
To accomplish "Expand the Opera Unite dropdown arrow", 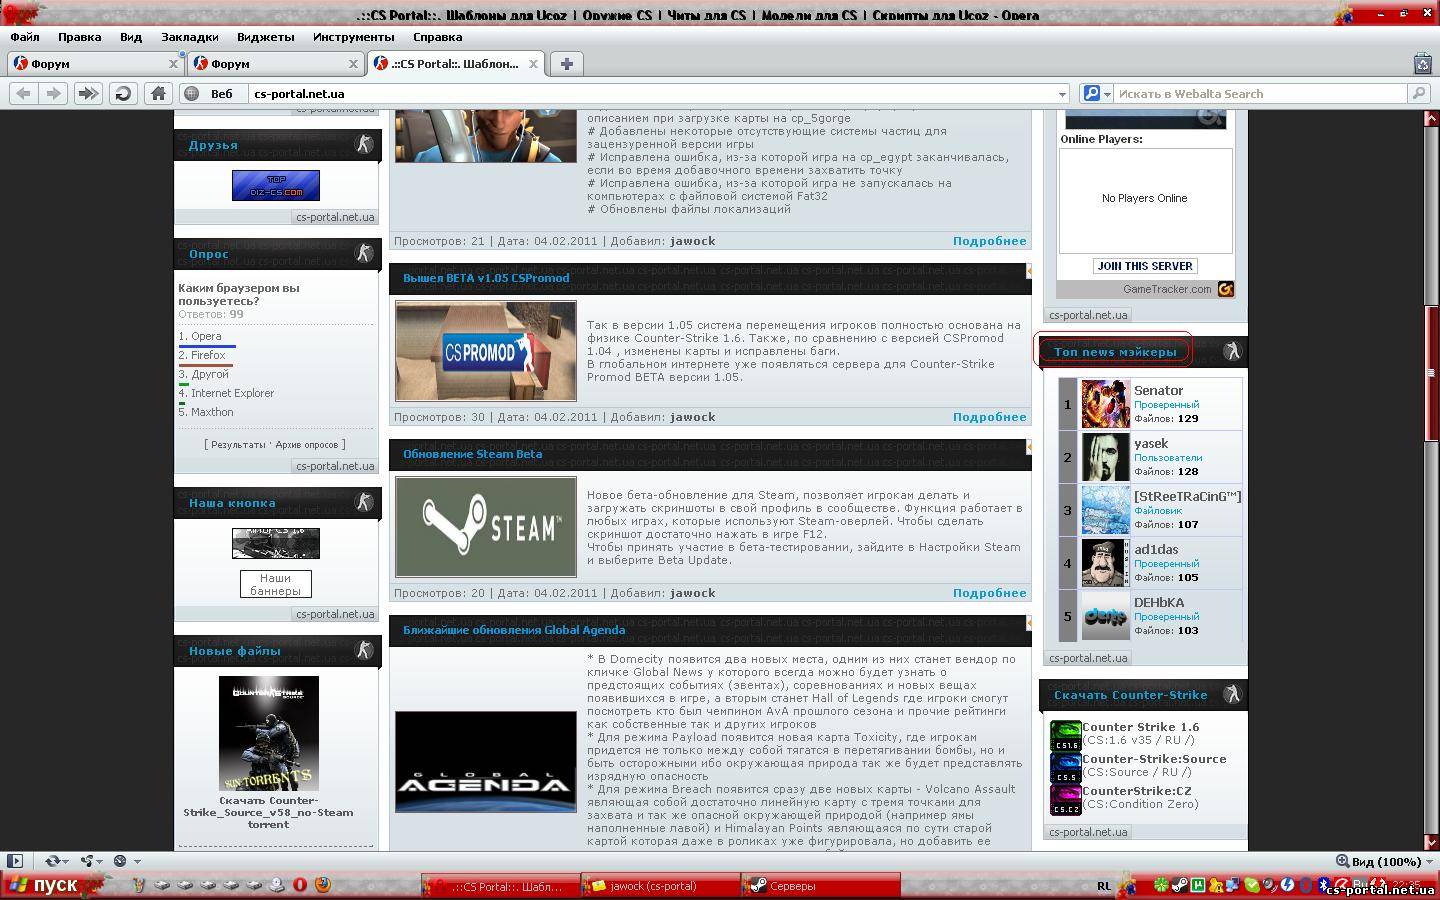I will [x=101, y=861].
